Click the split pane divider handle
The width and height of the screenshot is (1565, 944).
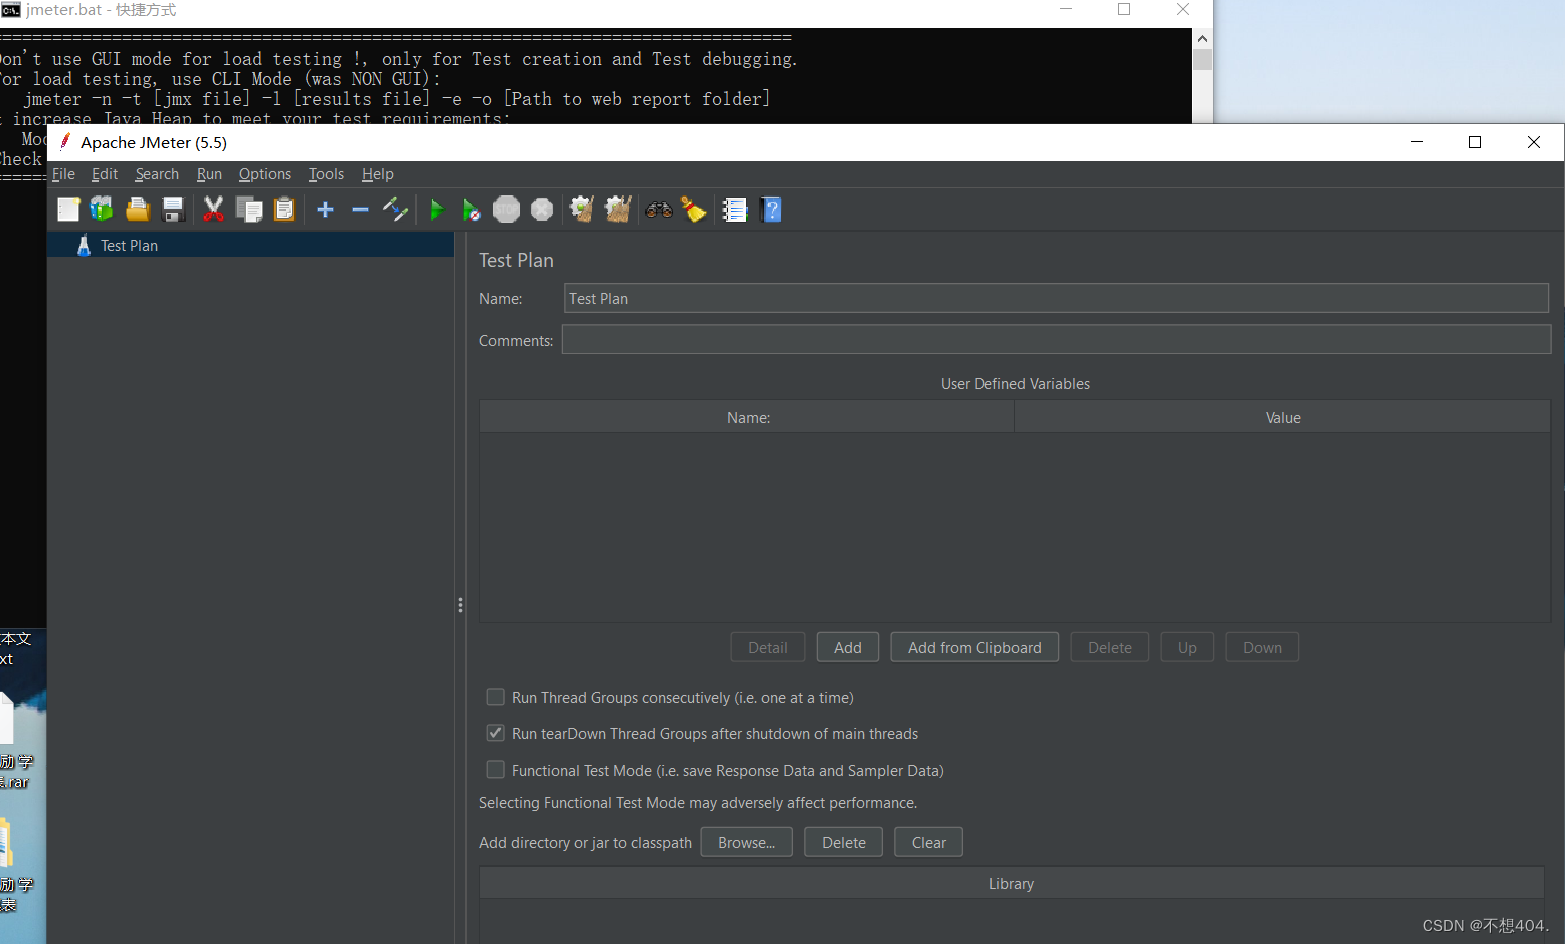[460, 605]
